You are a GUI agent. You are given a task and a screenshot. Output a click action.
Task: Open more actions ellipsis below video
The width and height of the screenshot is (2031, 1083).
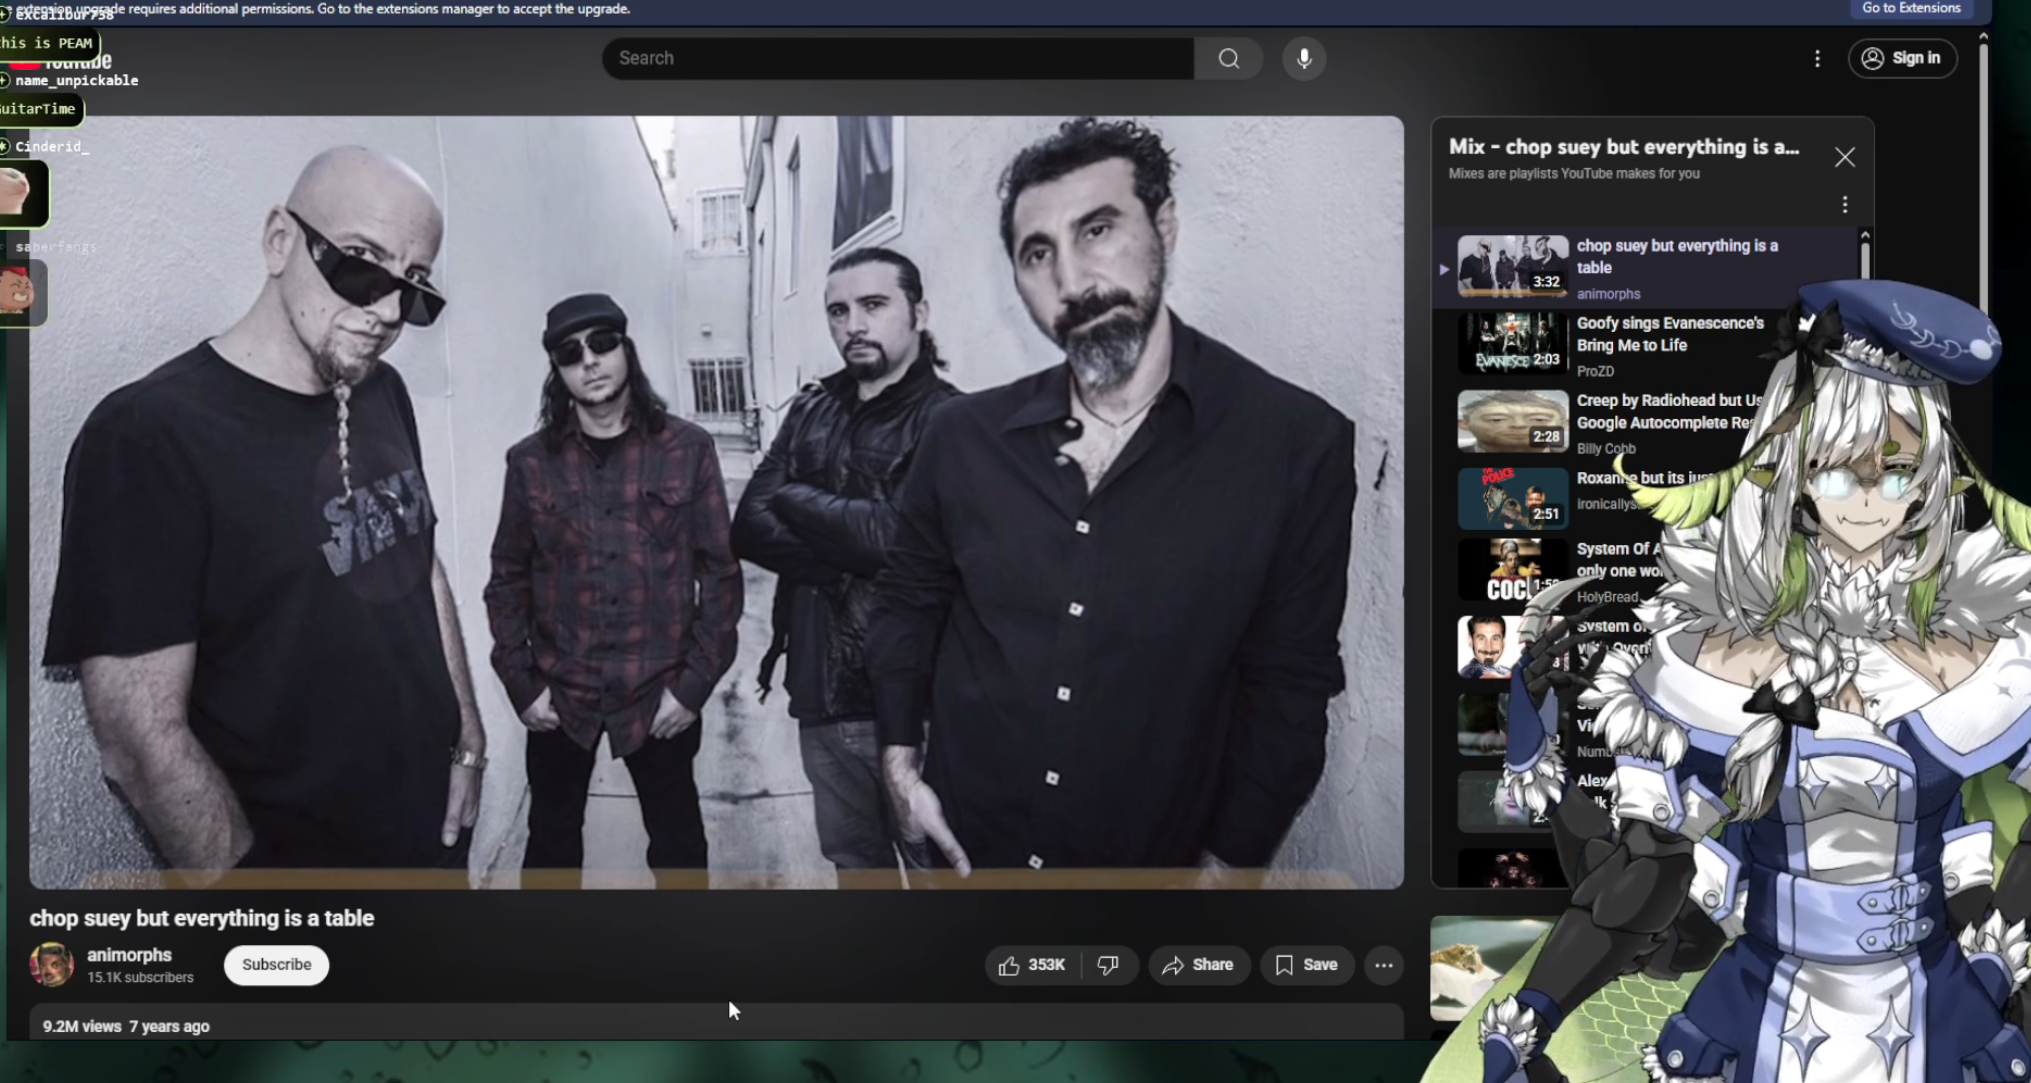(x=1383, y=965)
